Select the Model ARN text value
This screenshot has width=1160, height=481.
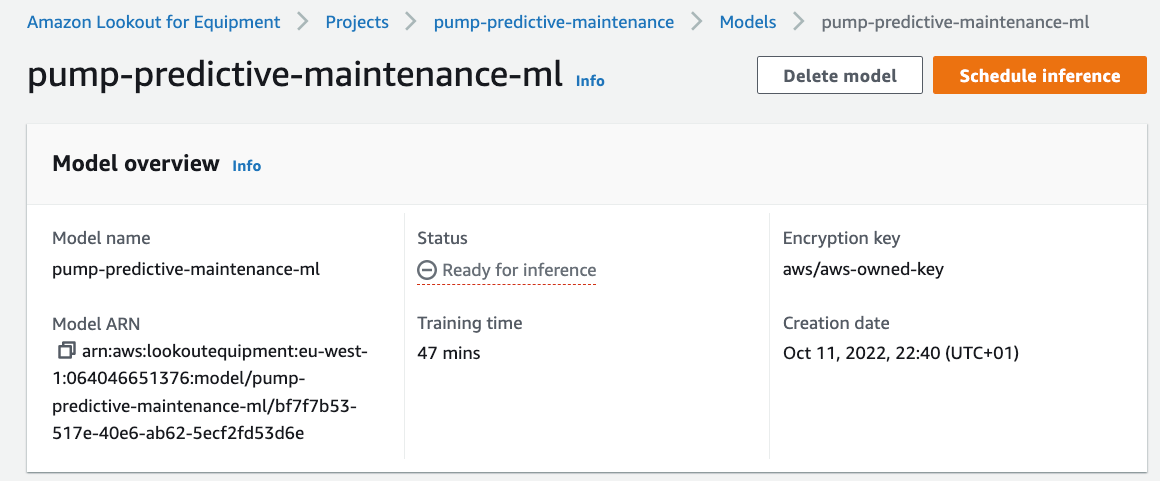coord(212,393)
